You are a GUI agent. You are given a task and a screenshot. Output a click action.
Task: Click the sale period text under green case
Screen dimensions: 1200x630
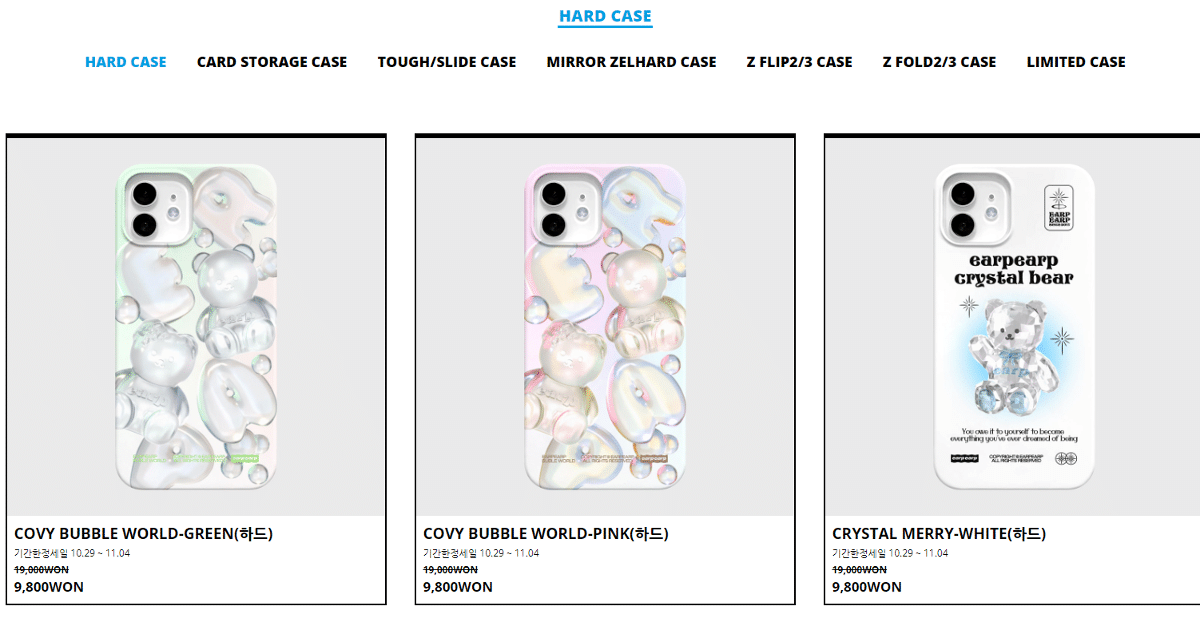[x=72, y=553]
